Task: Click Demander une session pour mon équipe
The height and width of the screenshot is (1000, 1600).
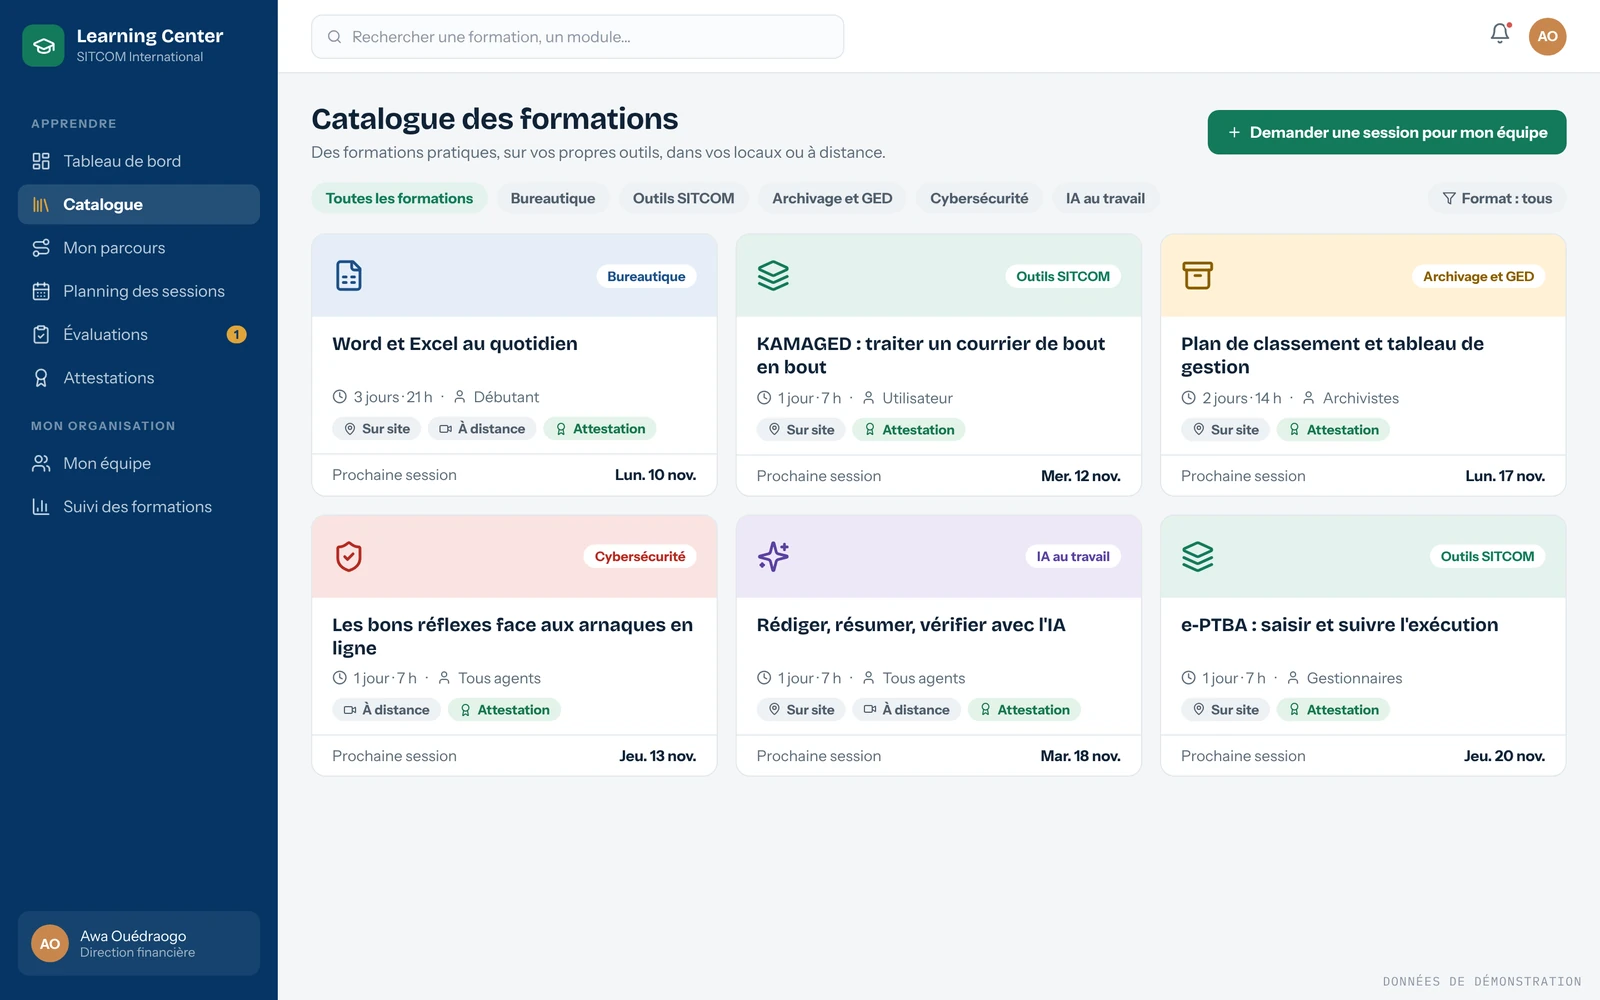Action: (x=1387, y=132)
